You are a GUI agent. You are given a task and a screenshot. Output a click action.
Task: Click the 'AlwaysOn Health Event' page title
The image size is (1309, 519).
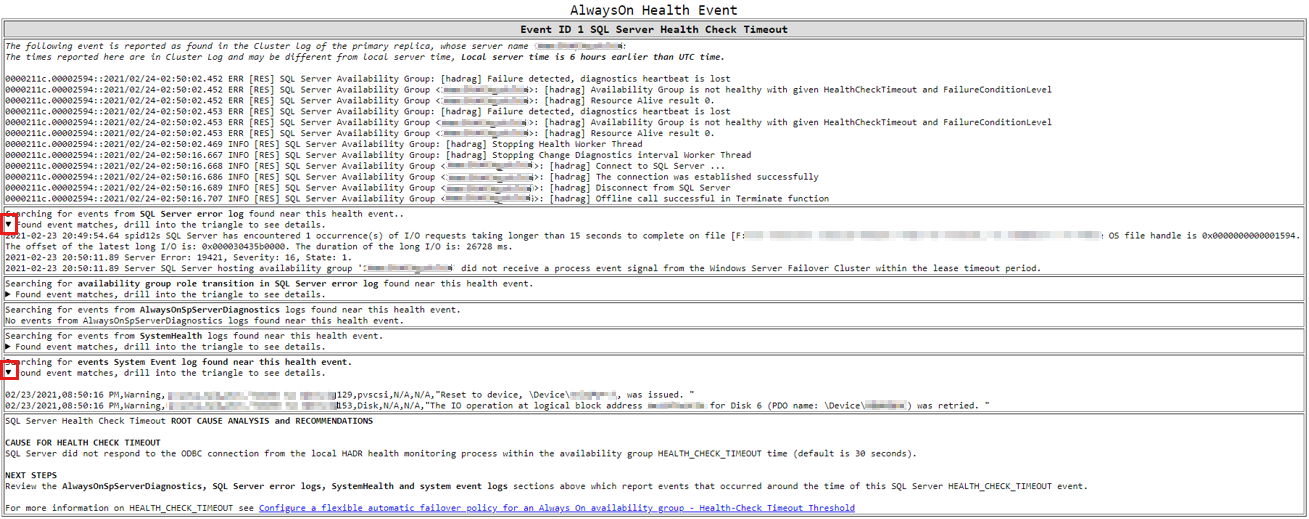[x=654, y=10]
